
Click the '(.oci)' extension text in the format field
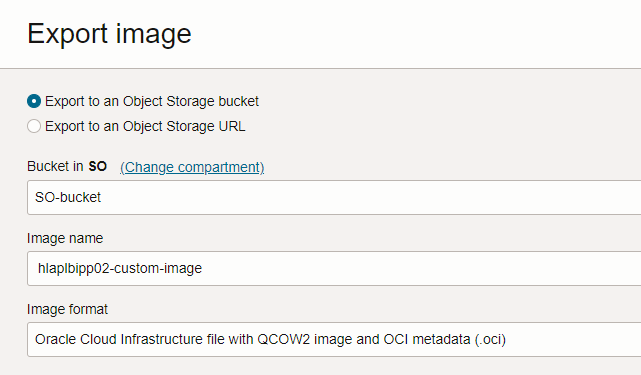[x=490, y=339]
